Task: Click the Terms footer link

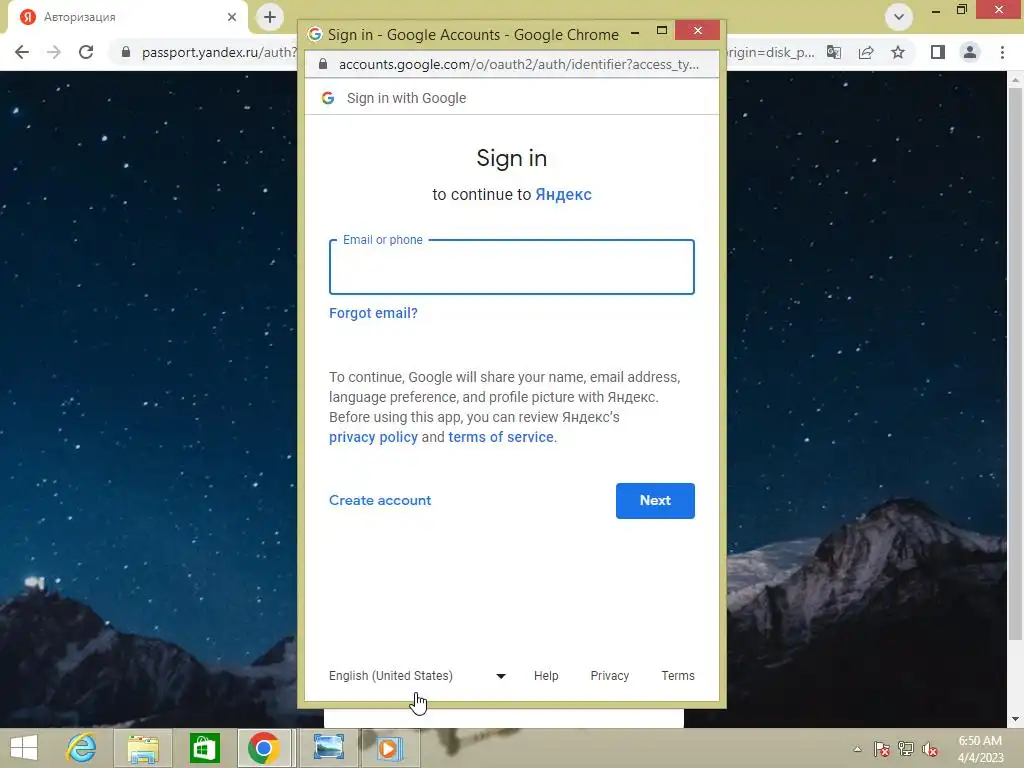Action: pyautogui.click(x=678, y=676)
